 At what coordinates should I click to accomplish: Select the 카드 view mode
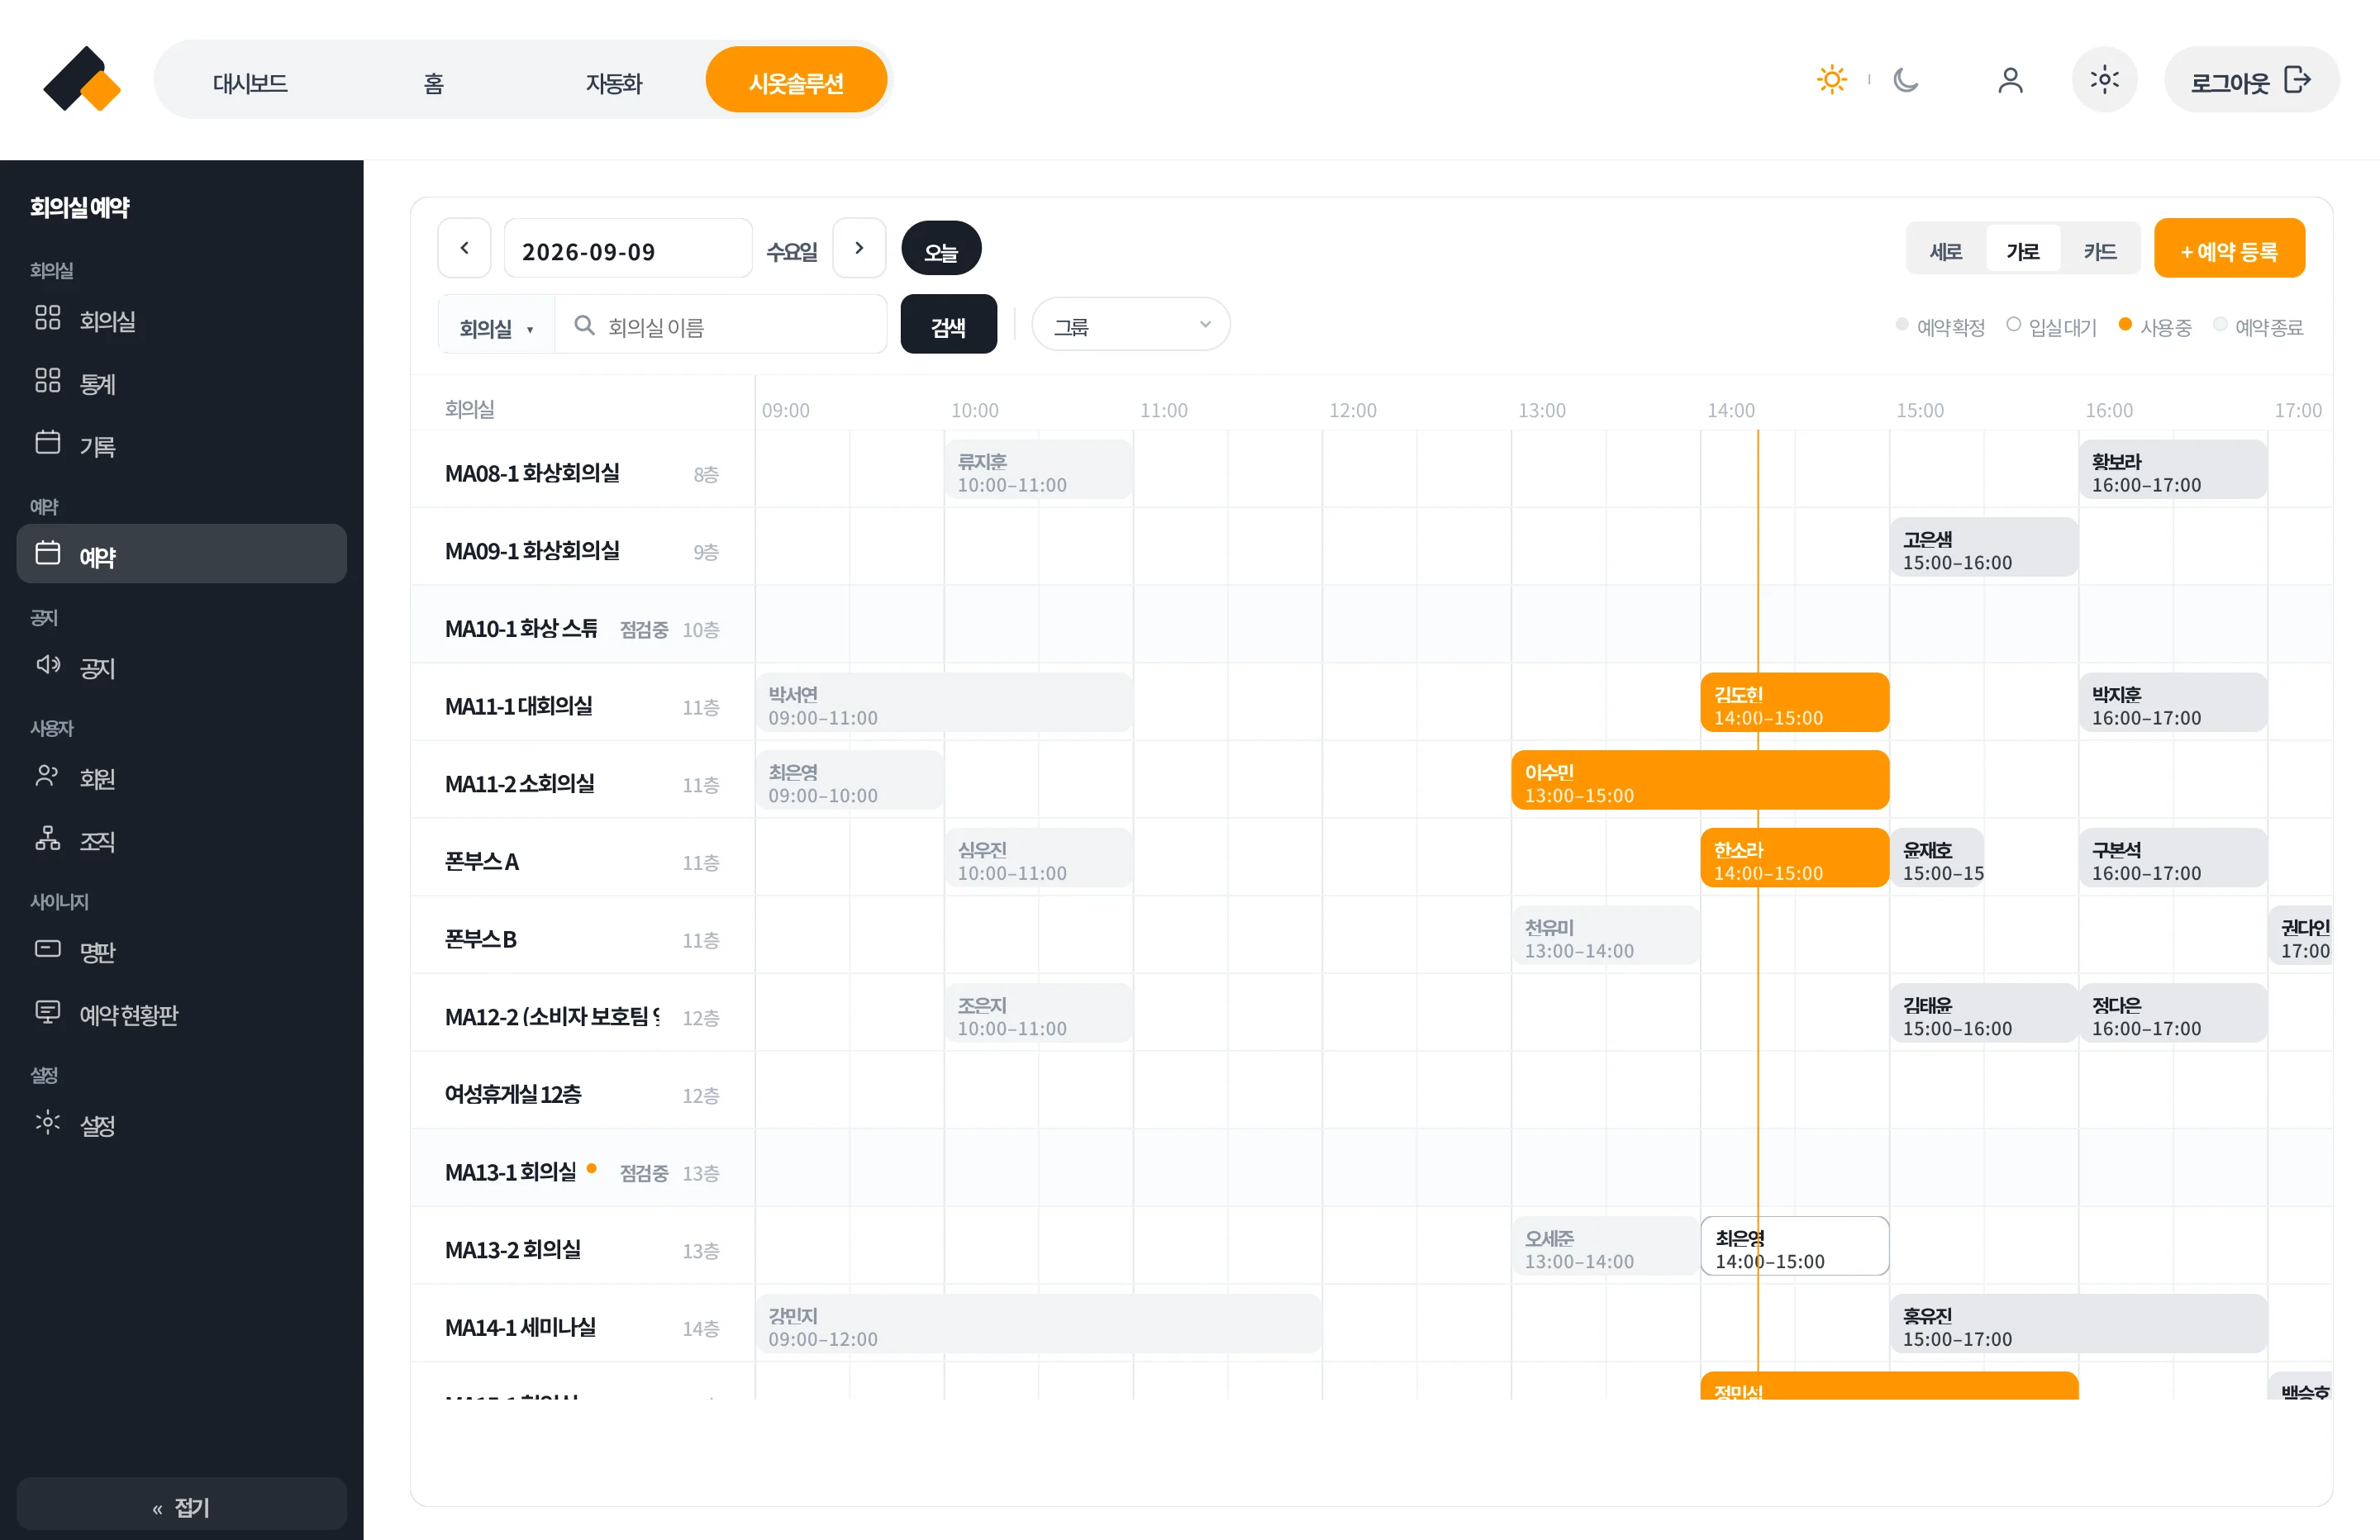point(2099,250)
